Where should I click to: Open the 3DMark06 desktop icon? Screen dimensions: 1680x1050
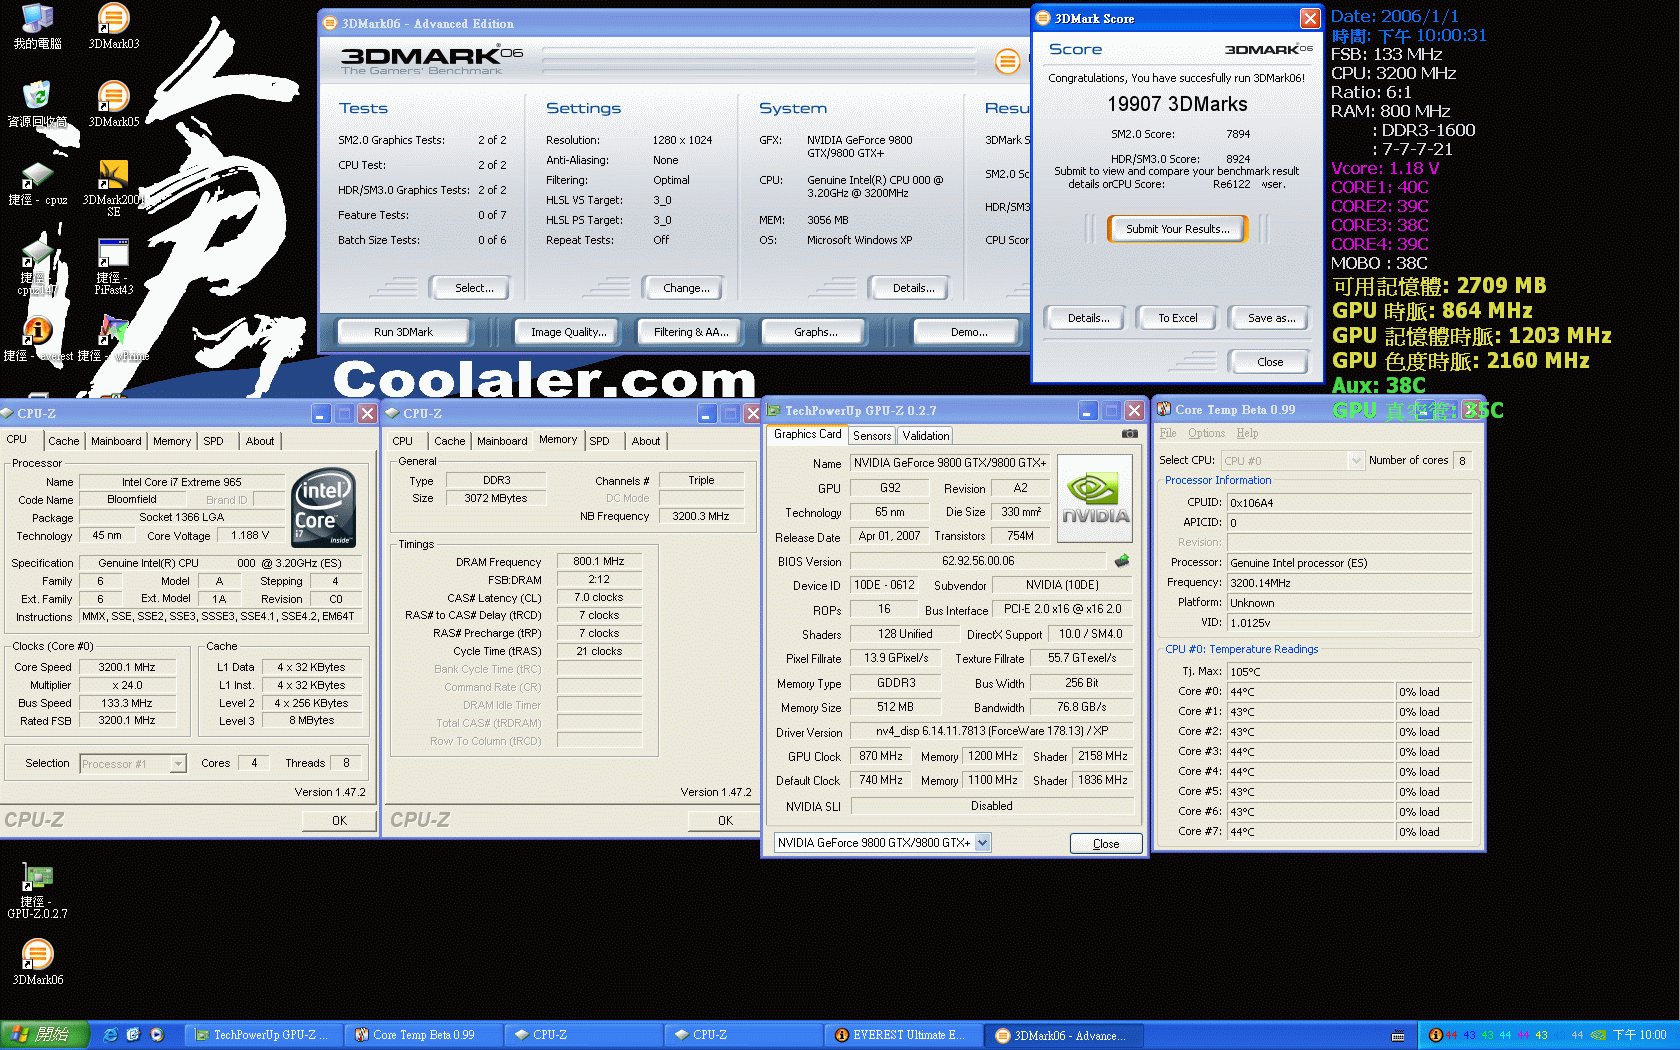coord(37,962)
